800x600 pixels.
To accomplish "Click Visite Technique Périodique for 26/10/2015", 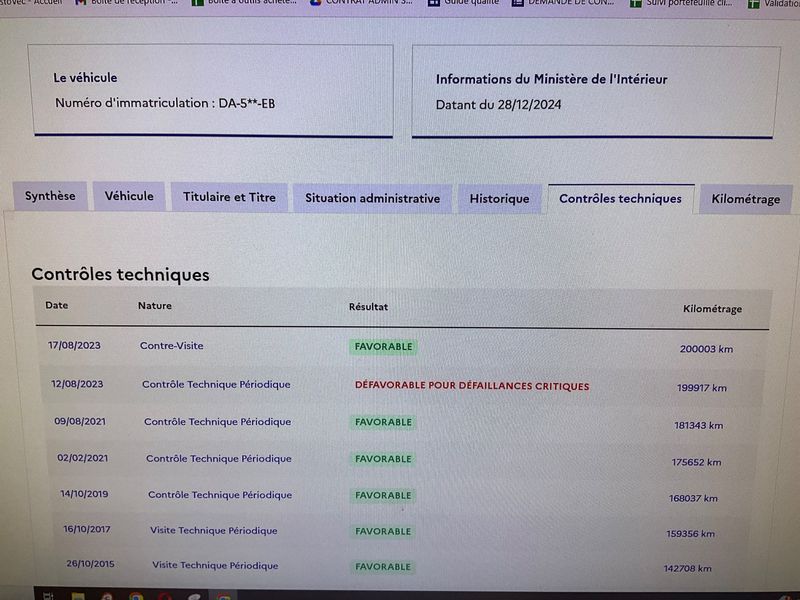I will [x=215, y=565].
